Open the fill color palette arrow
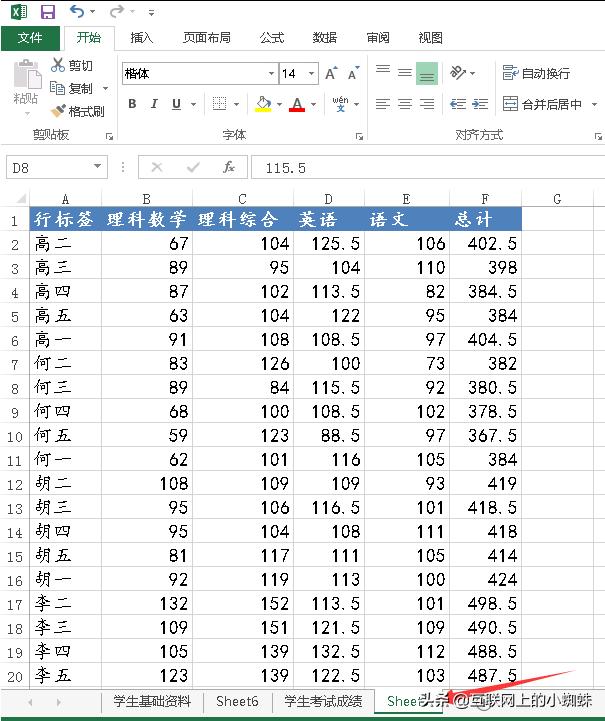Screen dimensions: 605x721 point(280,104)
